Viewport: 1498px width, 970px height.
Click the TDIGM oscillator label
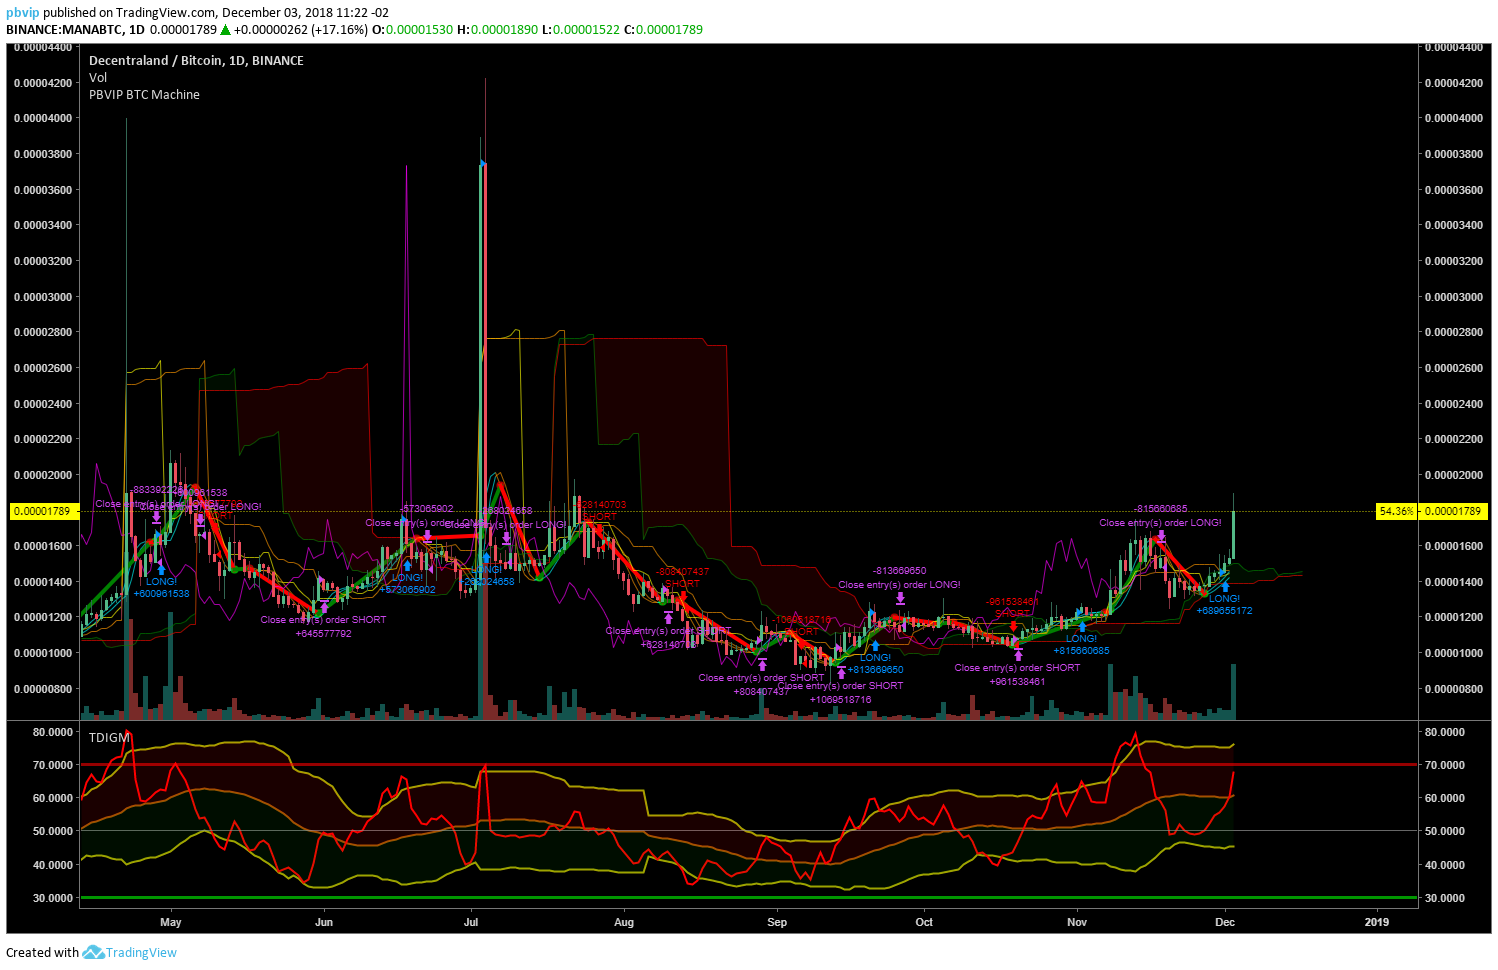109,738
